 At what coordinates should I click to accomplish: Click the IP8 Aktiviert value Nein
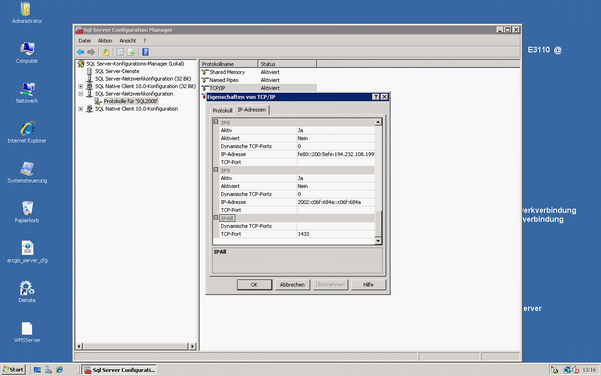335,138
